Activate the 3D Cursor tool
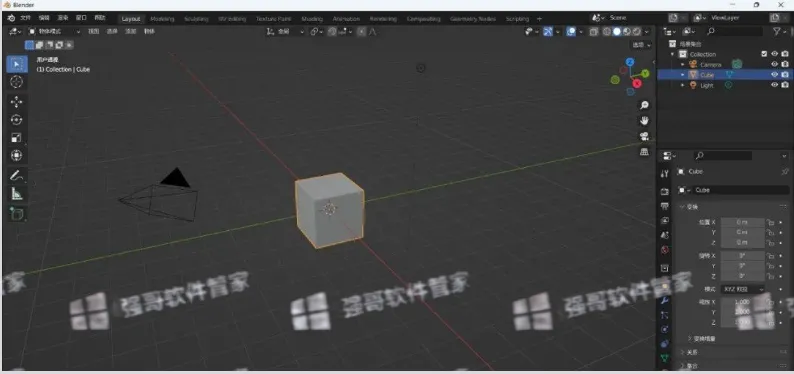Image resolution: width=794 pixels, height=374 pixels. tap(17, 82)
